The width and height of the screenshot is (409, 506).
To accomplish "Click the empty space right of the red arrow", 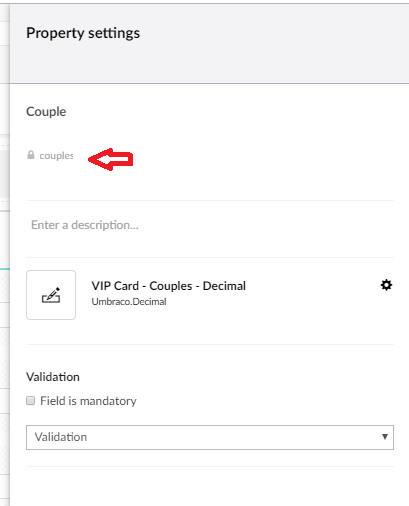I will [x=263, y=159].
